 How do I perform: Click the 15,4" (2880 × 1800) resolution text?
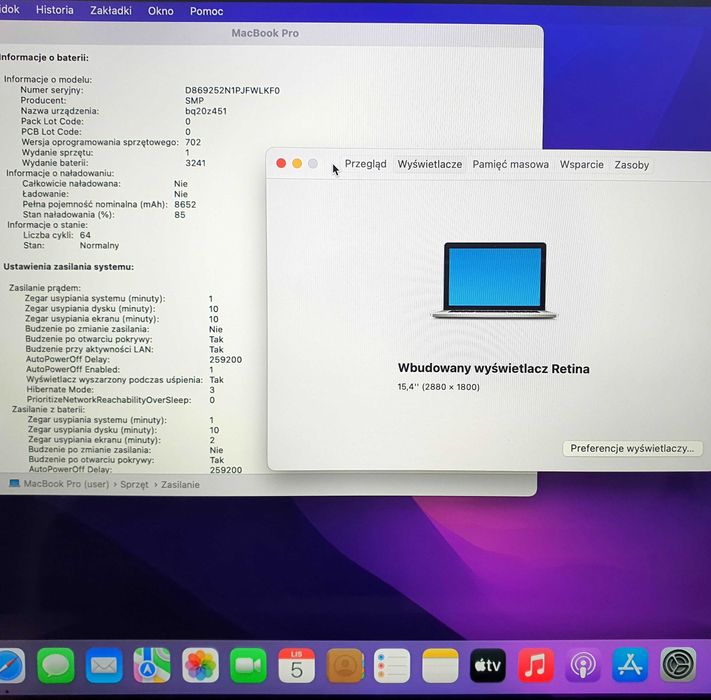[x=438, y=387]
